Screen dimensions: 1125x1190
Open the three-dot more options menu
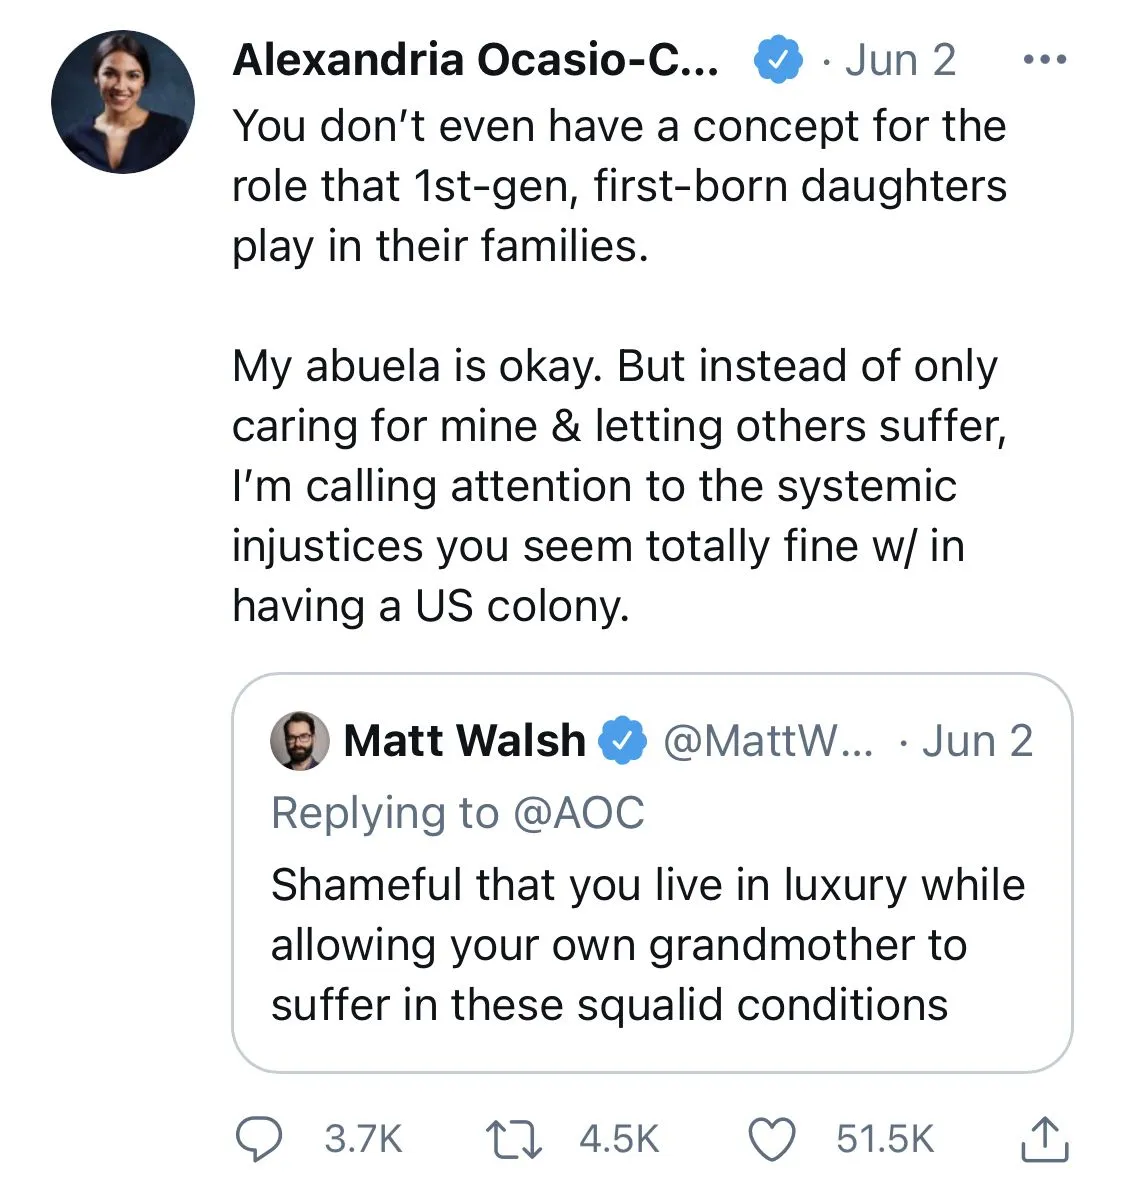(1045, 60)
